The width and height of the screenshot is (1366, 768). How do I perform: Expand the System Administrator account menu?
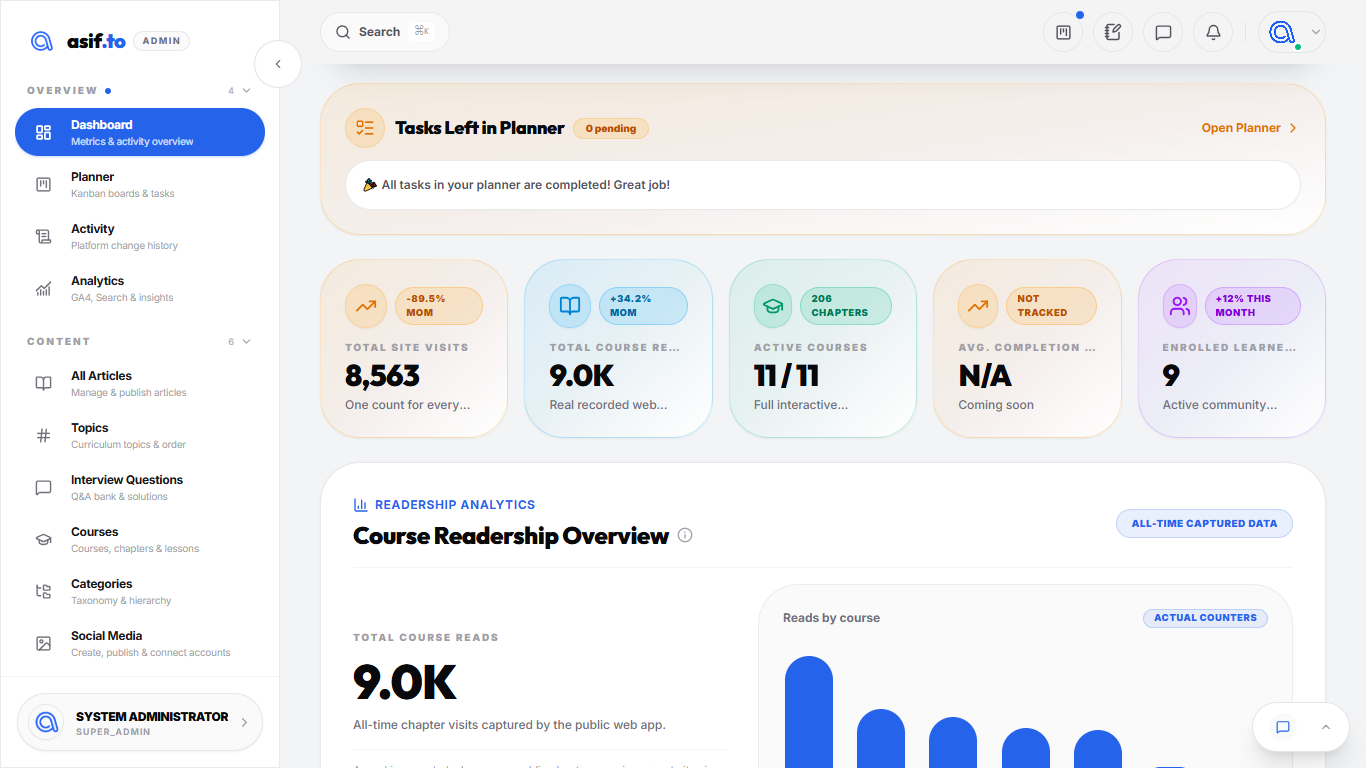click(x=140, y=722)
